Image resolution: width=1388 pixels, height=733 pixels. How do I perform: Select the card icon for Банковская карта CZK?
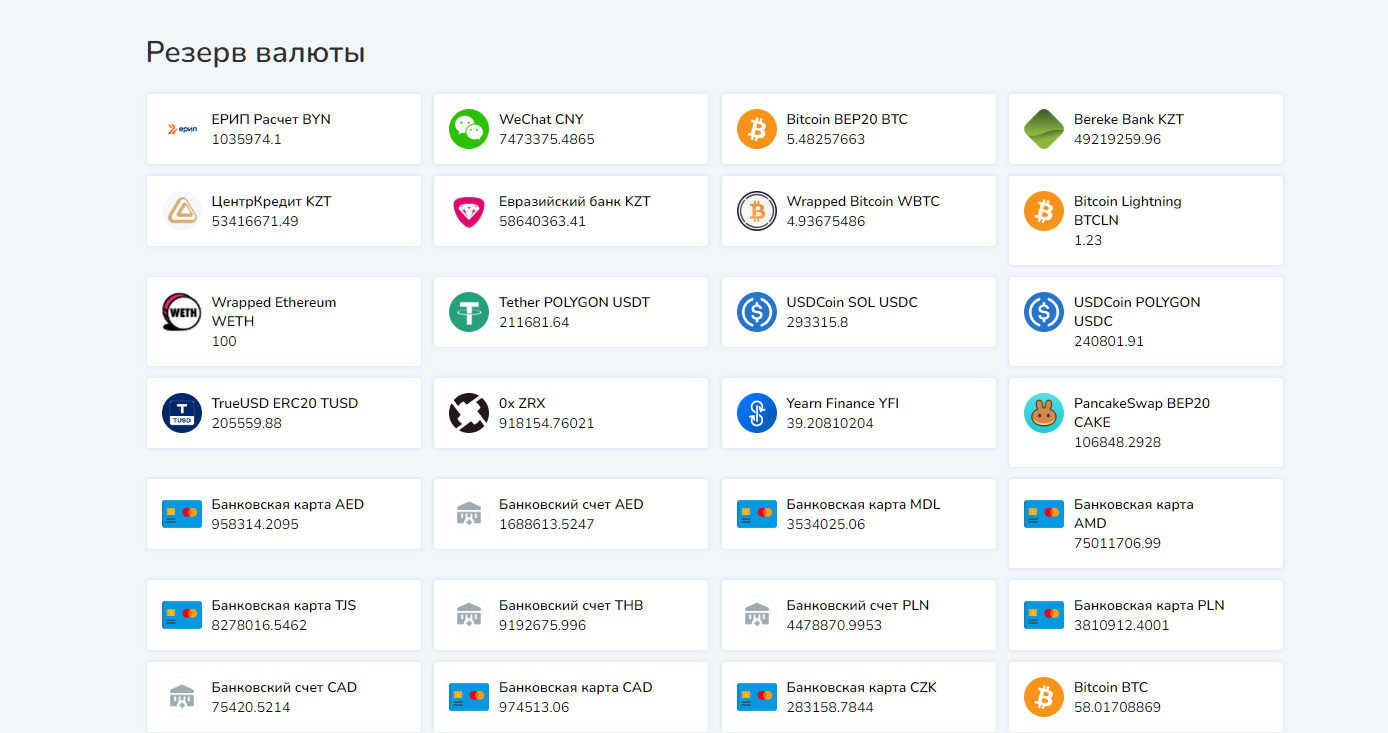pyautogui.click(x=757, y=697)
